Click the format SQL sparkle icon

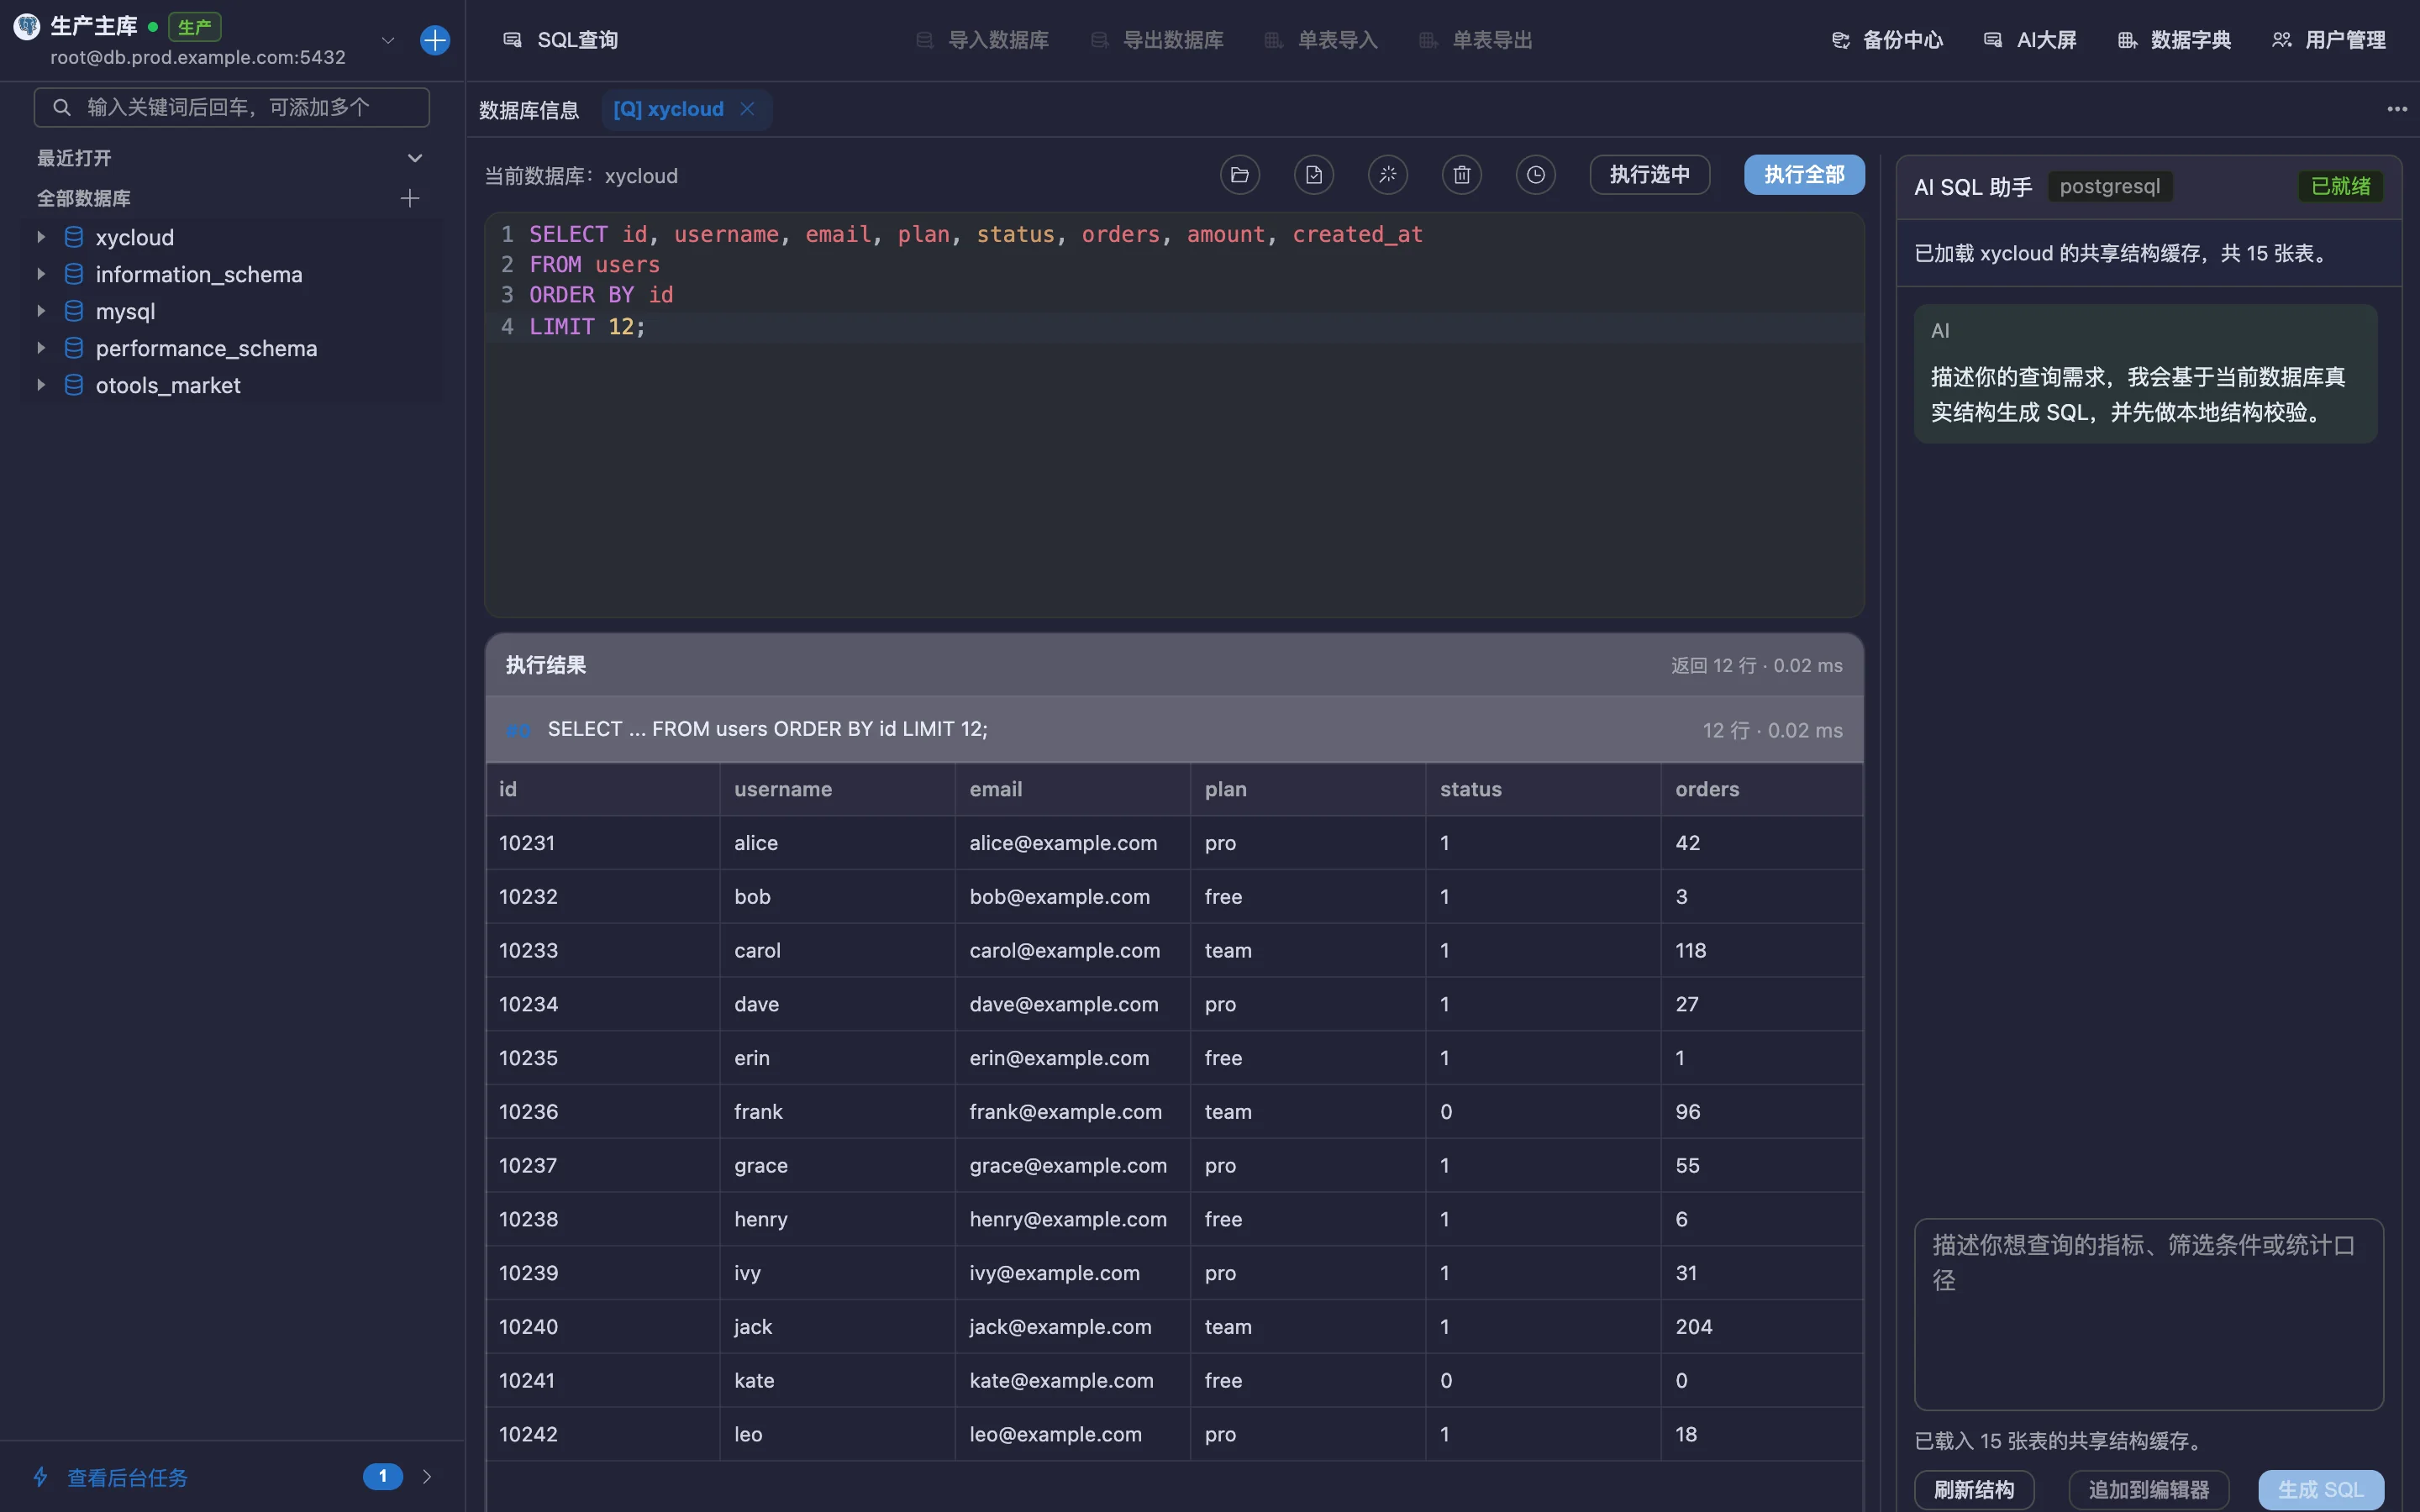(1387, 175)
